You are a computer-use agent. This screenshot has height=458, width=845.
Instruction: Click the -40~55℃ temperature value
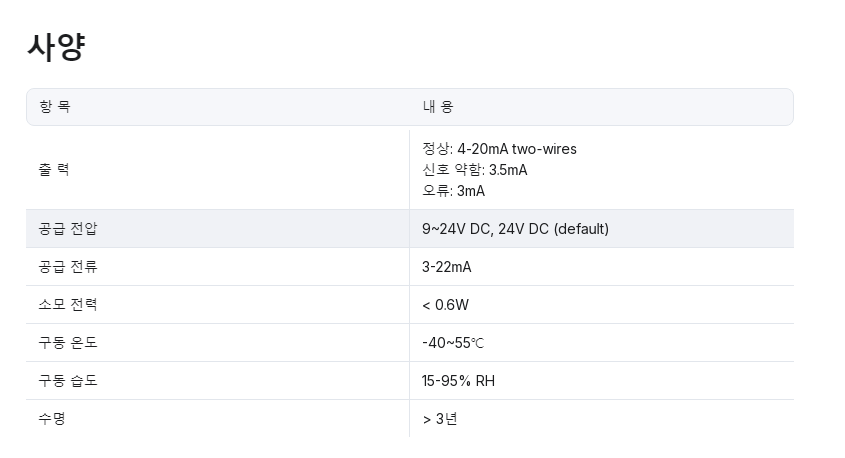coord(453,343)
